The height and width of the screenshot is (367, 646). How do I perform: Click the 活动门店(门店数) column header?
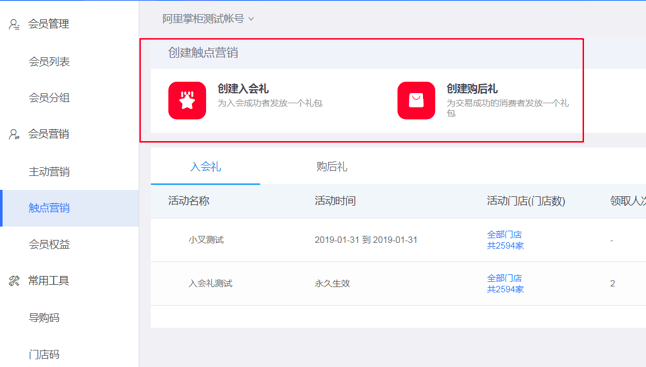pyautogui.click(x=526, y=201)
